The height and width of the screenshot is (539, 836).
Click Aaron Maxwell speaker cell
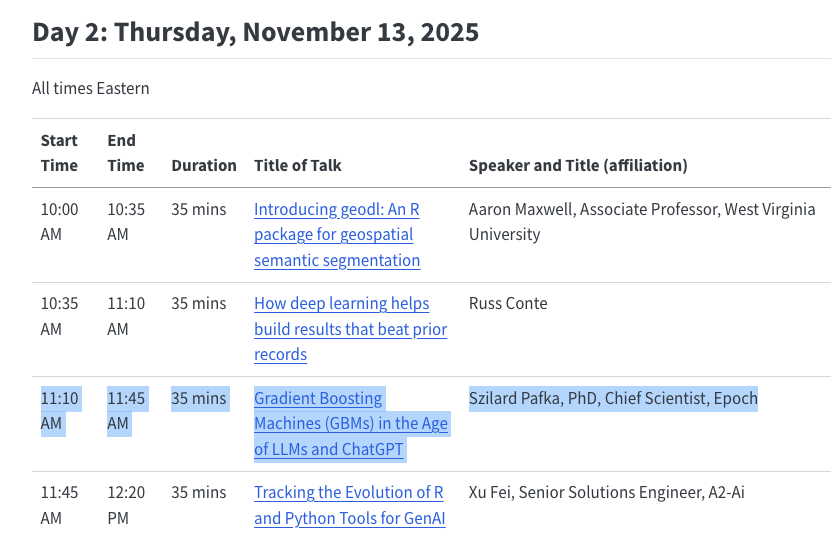click(x=641, y=222)
